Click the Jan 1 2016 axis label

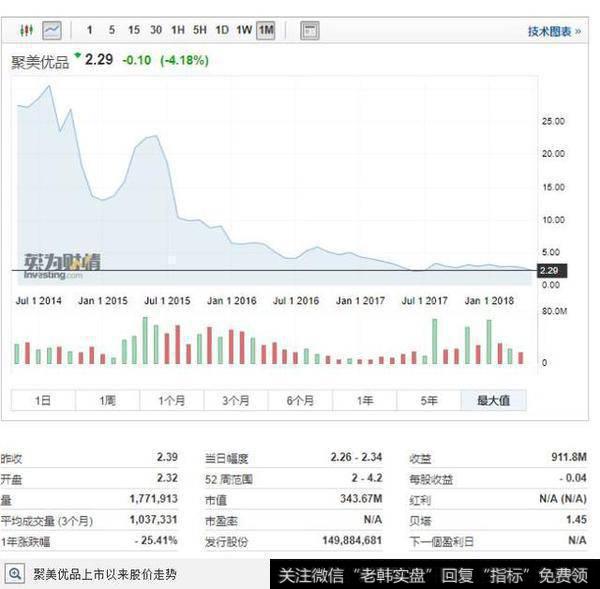(x=232, y=301)
